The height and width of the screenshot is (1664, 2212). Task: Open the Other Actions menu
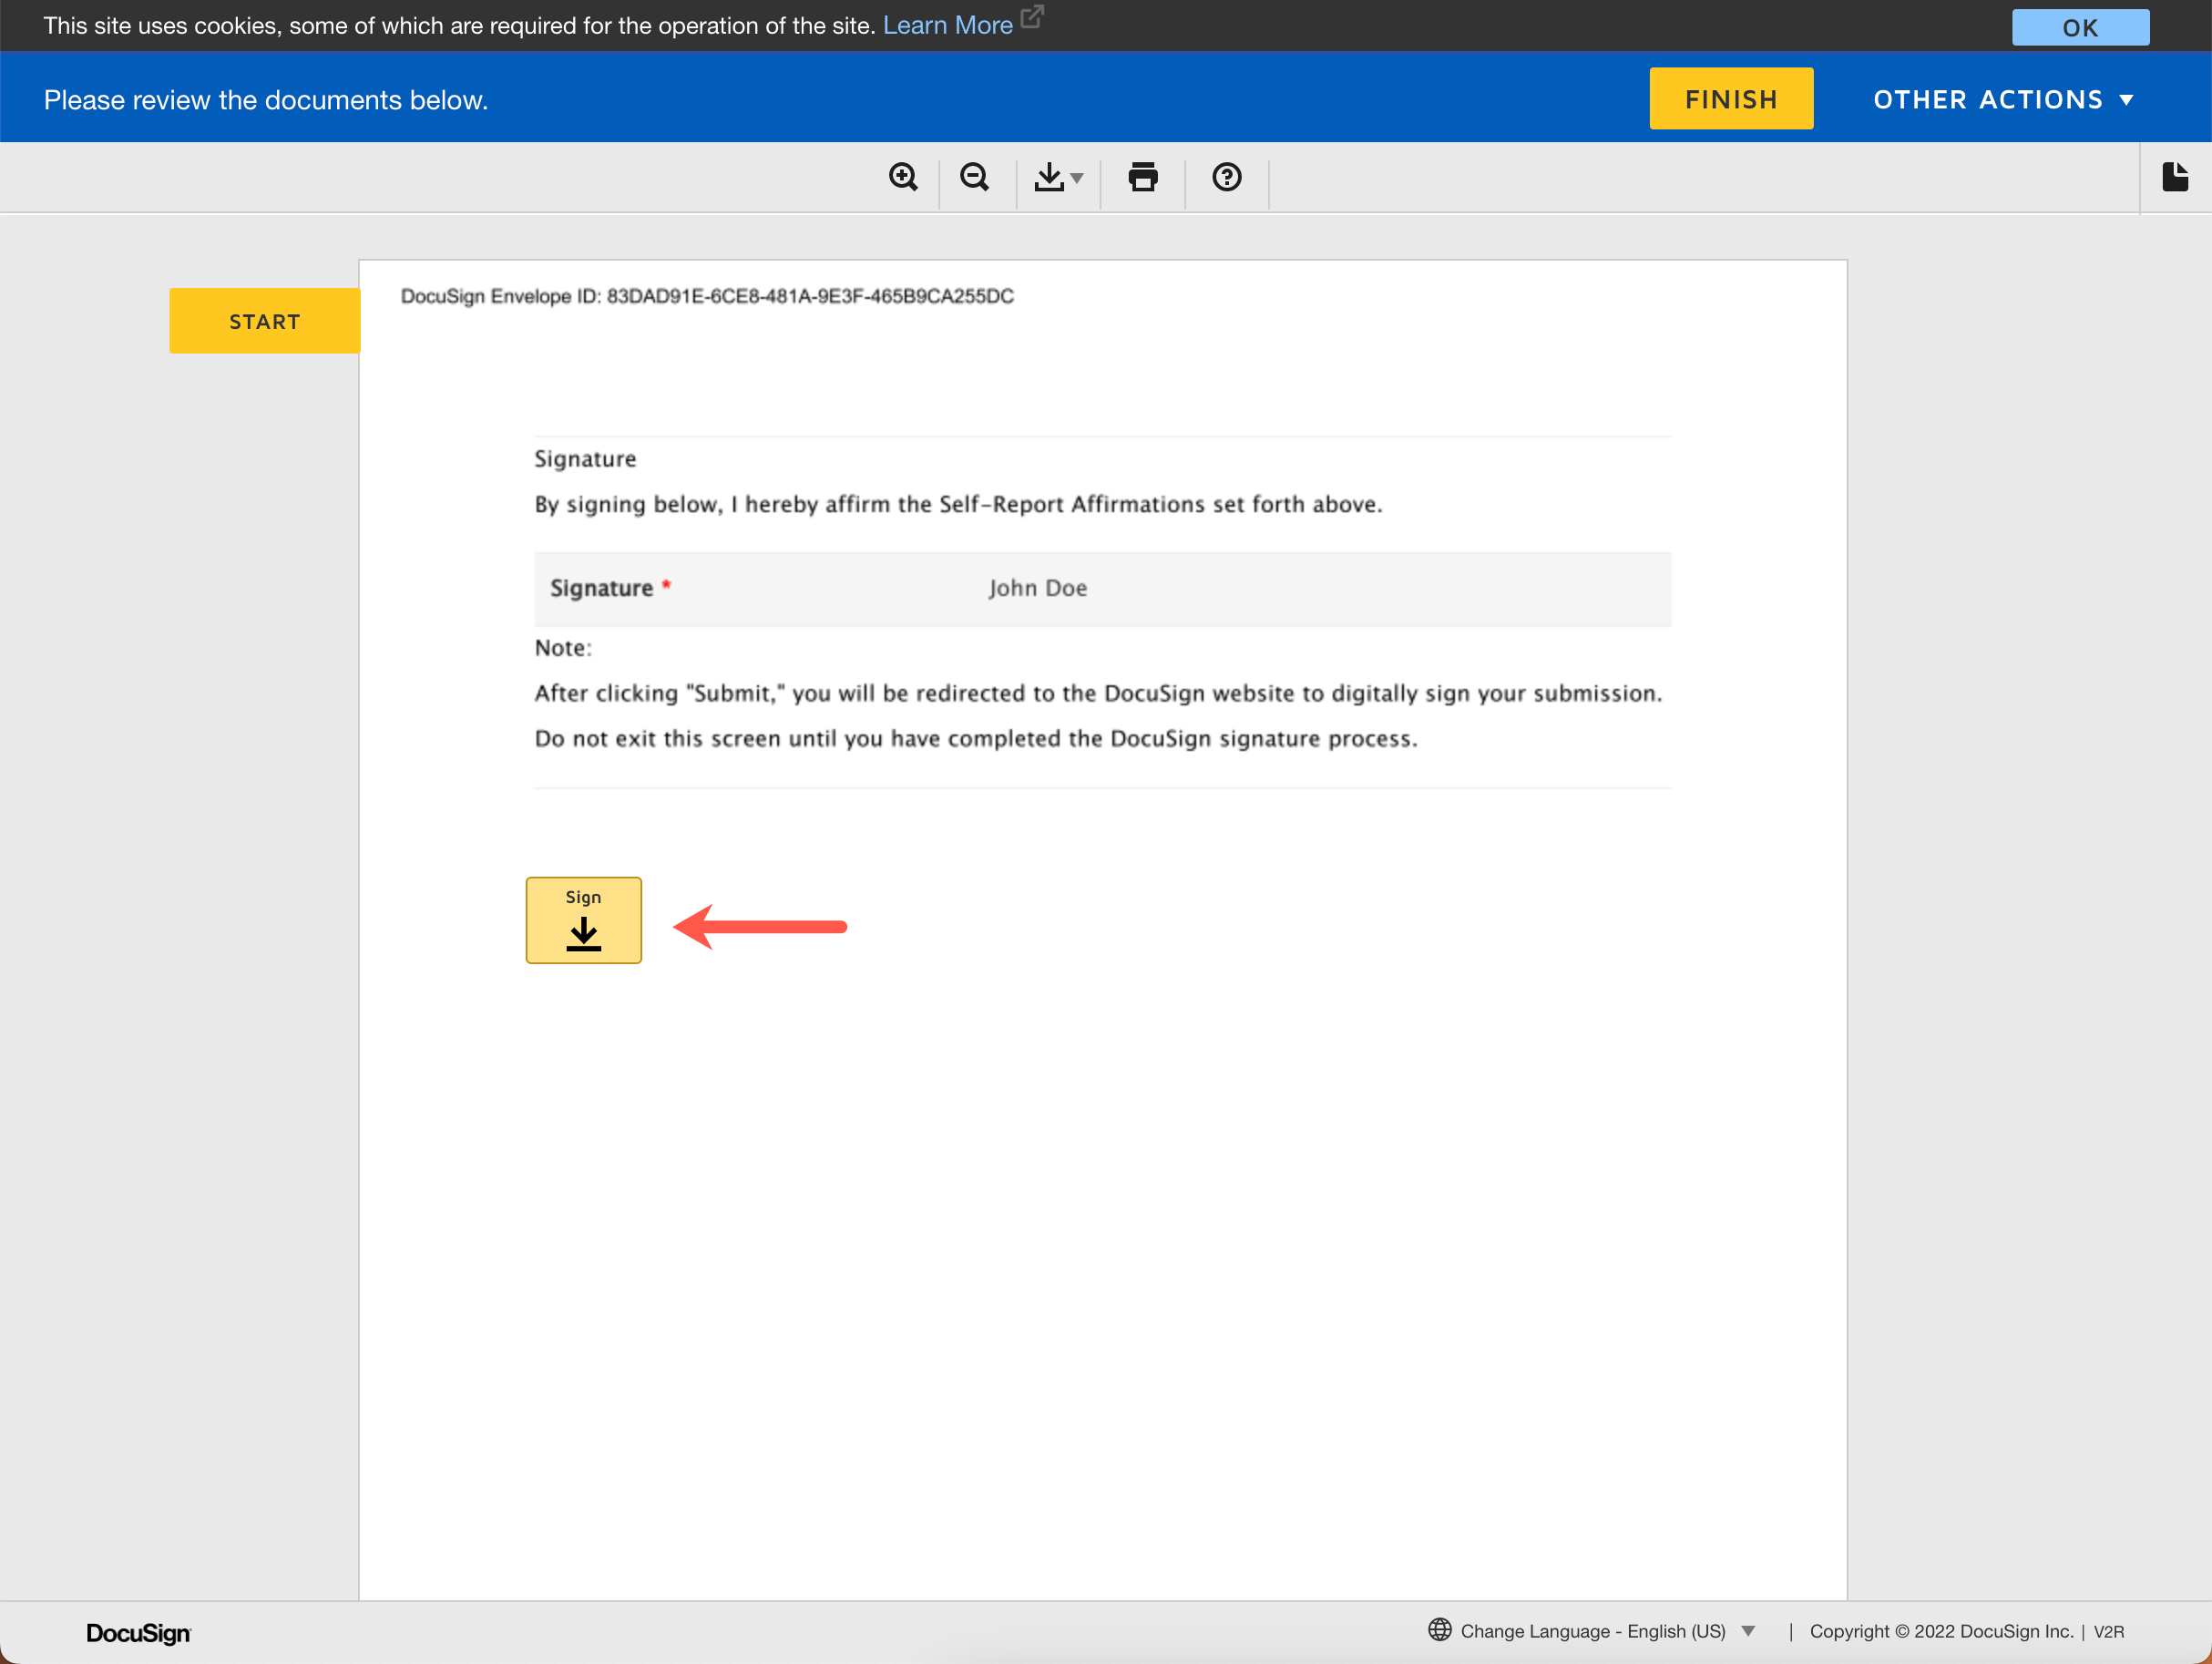tap(2002, 99)
